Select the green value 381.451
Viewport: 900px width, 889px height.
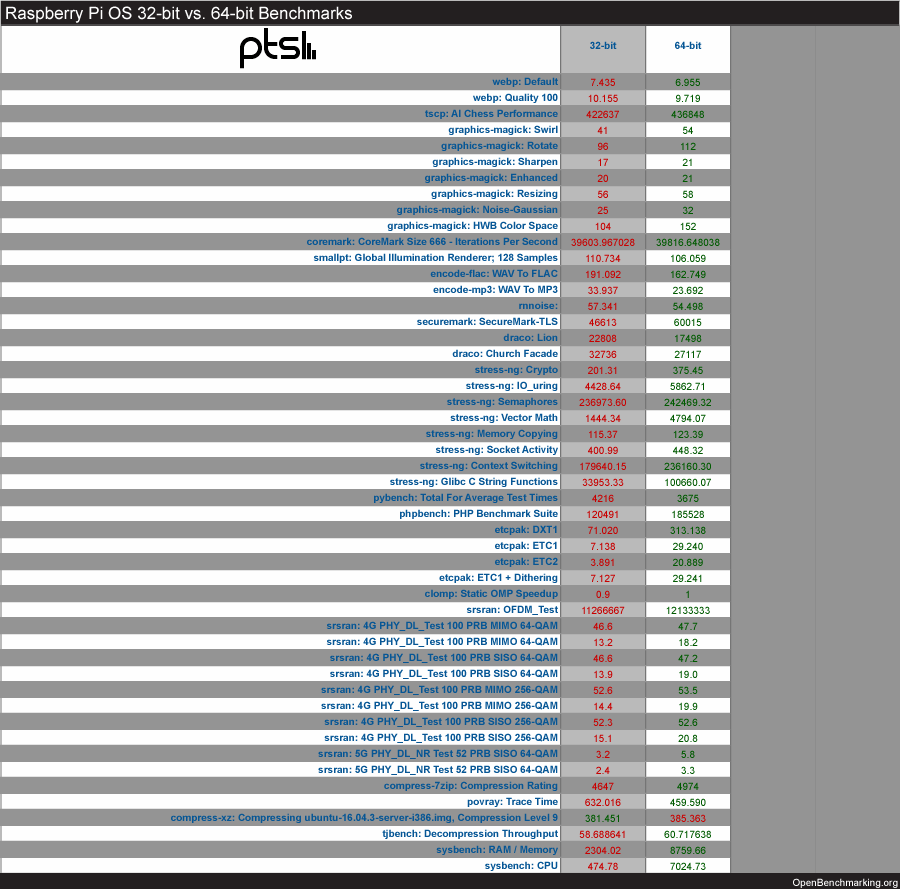coord(603,819)
